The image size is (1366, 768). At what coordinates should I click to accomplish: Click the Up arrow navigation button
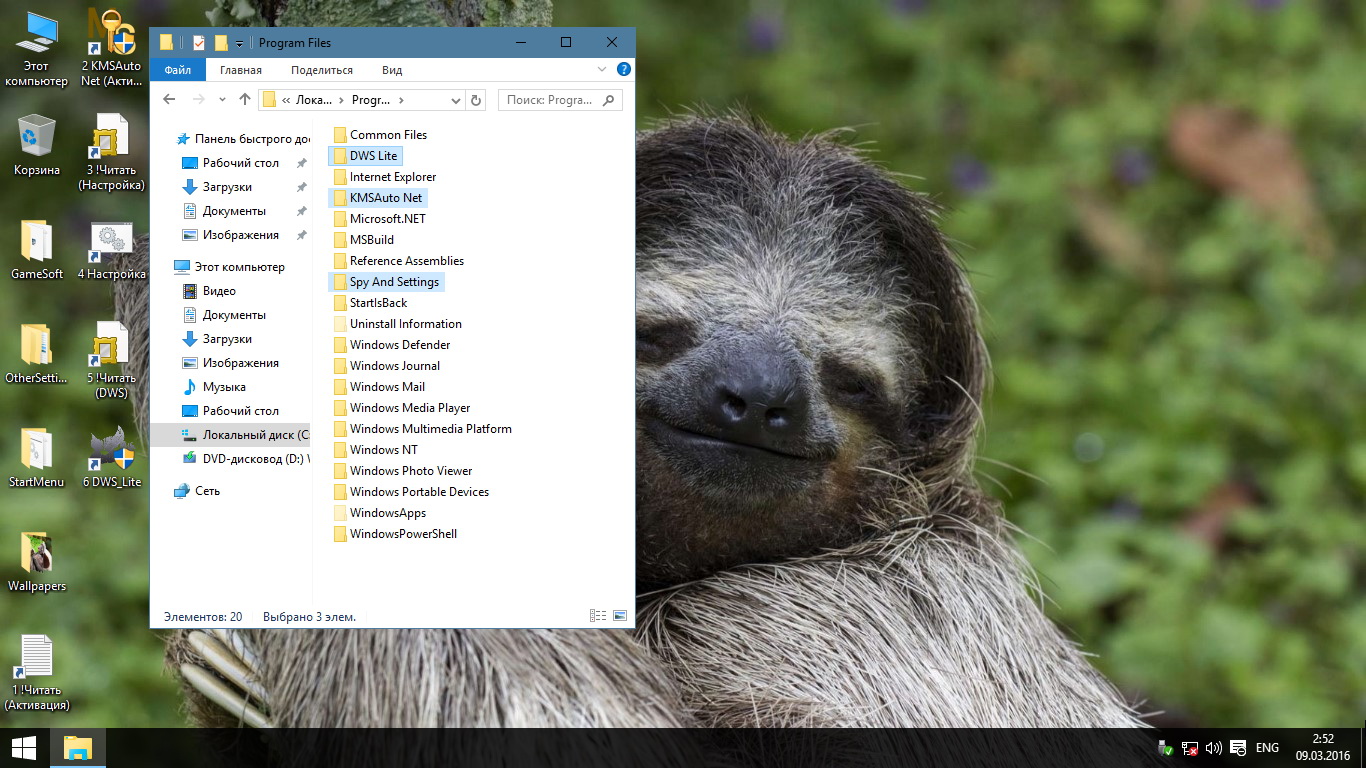[x=245, y=100]
